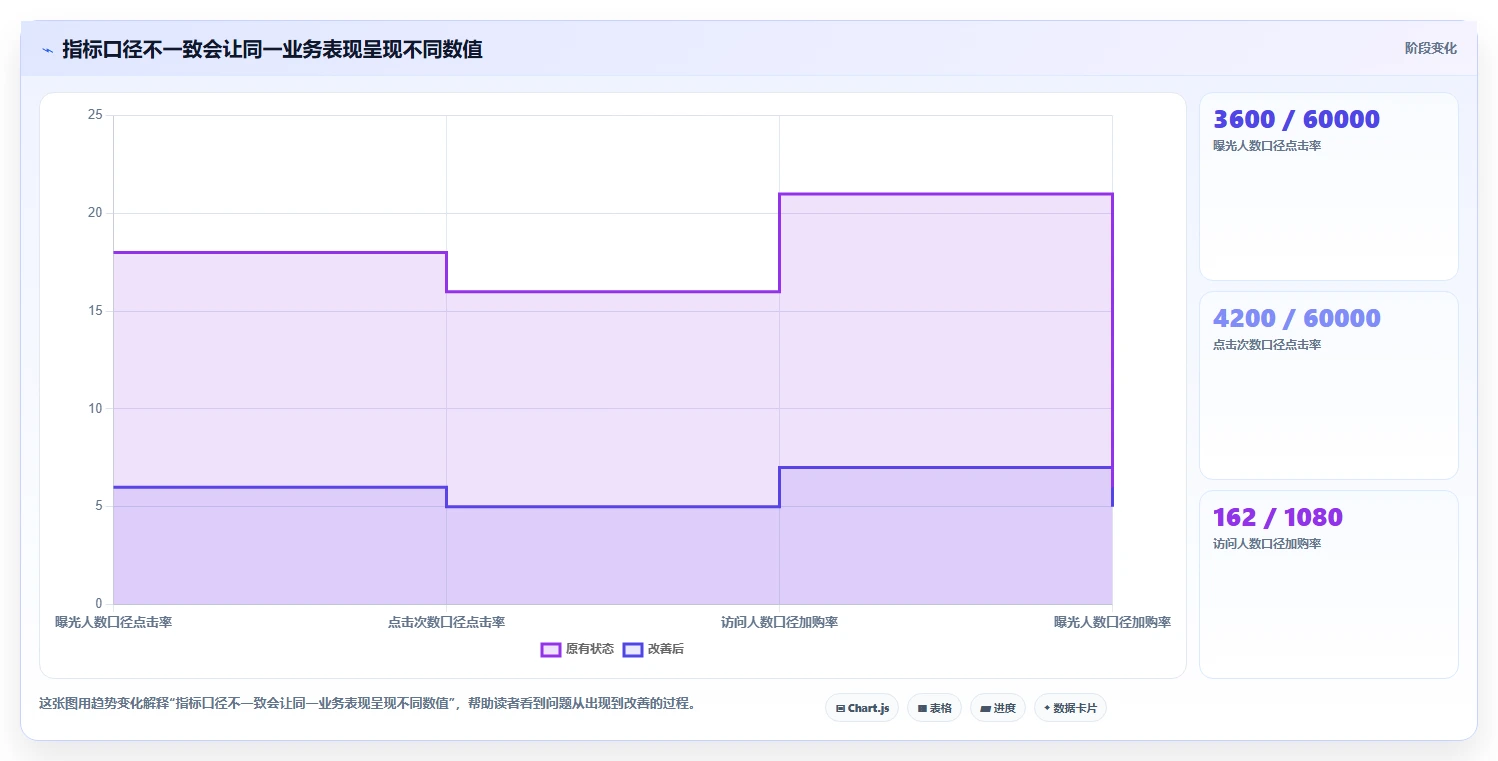Click the y-axis value 10
Screen dimensions: 1498x761
pyautogui.click(x=95, y=408)
